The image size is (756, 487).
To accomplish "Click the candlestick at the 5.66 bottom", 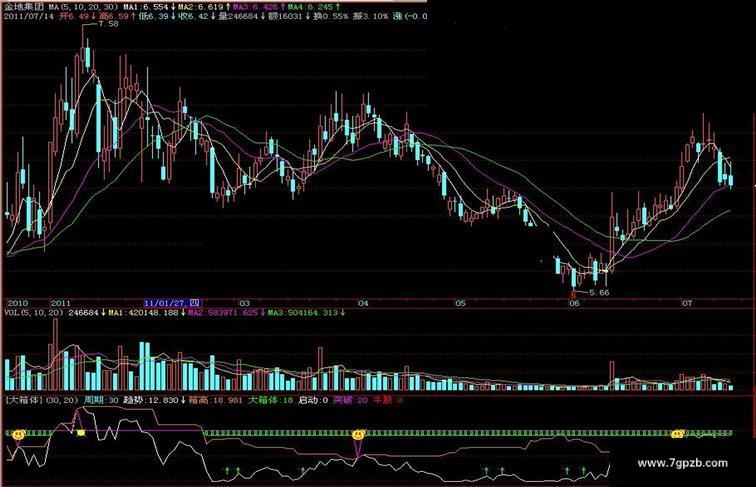I will click(x=573, y=277).
